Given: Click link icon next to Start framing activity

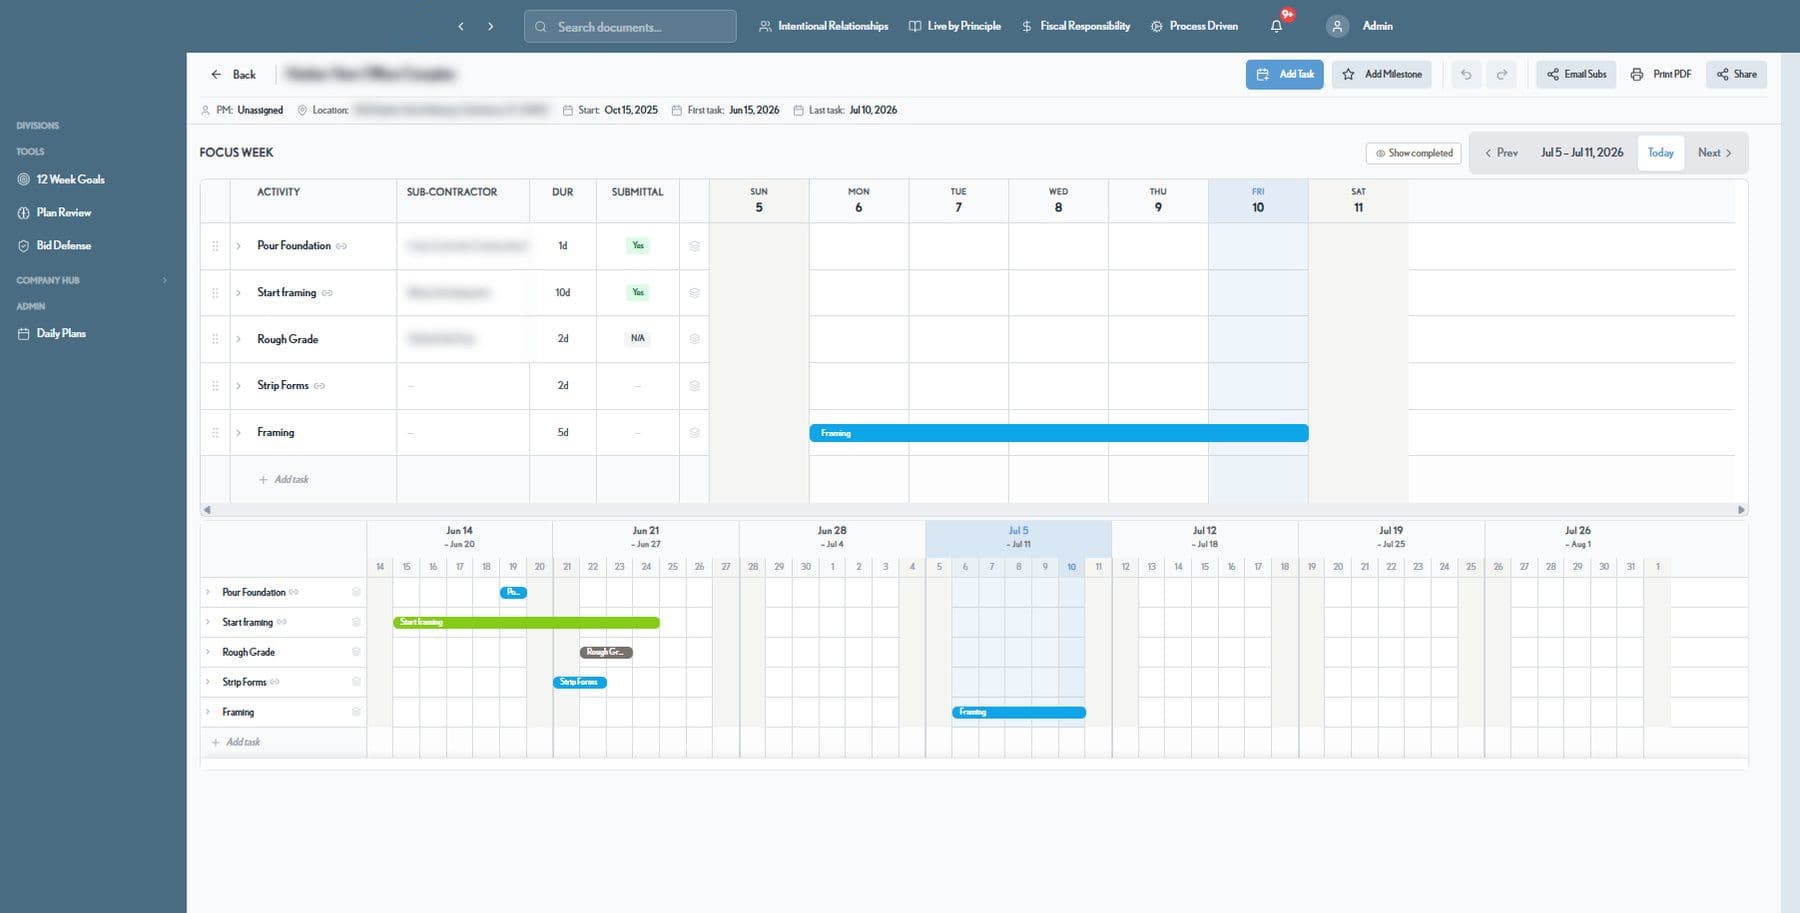Looking at the screenshot, I should [327, 293].
